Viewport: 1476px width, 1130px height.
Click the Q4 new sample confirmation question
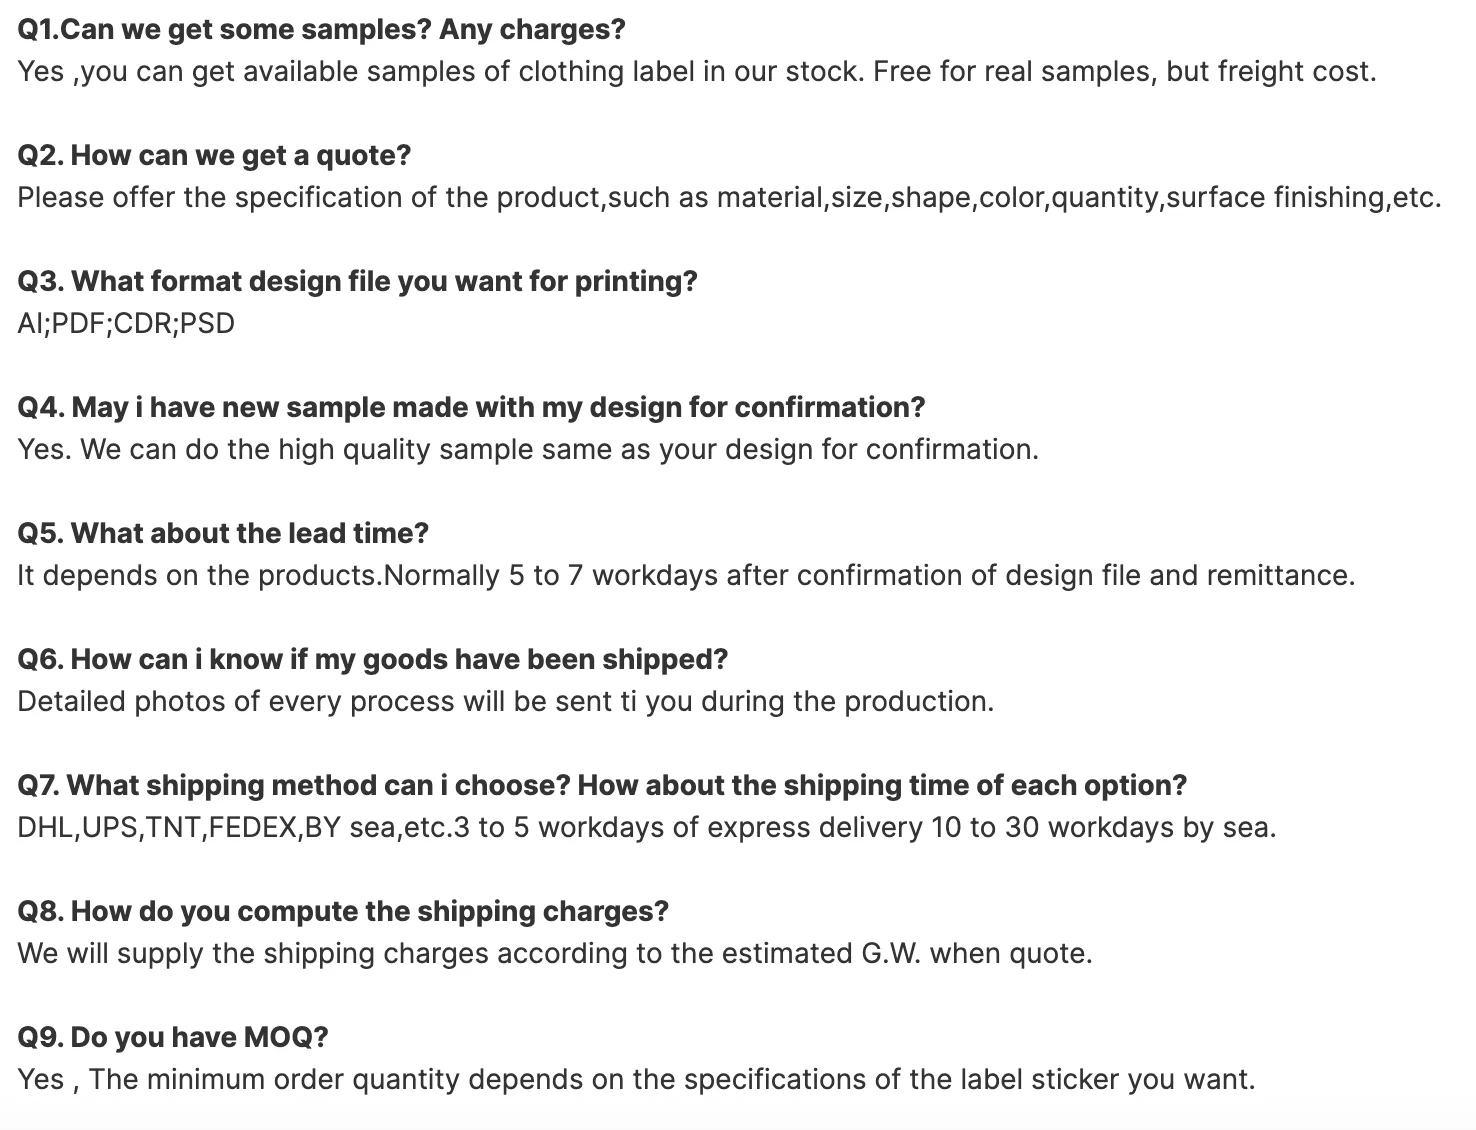pyautogui.click(x=471, y=407)
